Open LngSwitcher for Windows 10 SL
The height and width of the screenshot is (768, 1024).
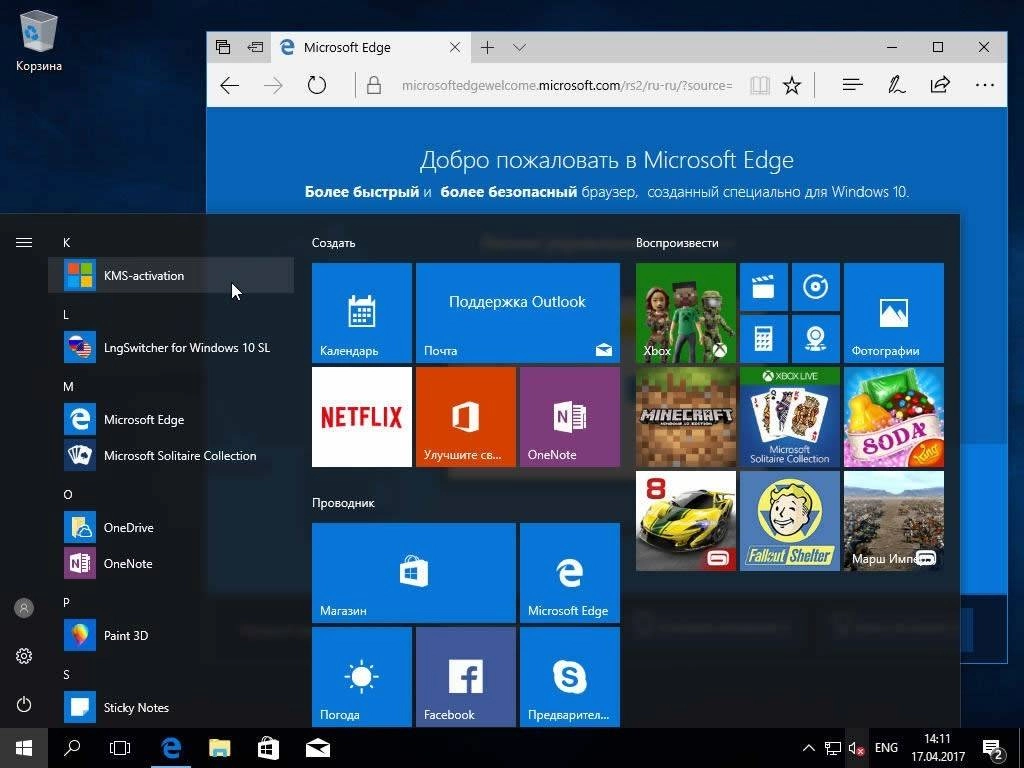171,347
